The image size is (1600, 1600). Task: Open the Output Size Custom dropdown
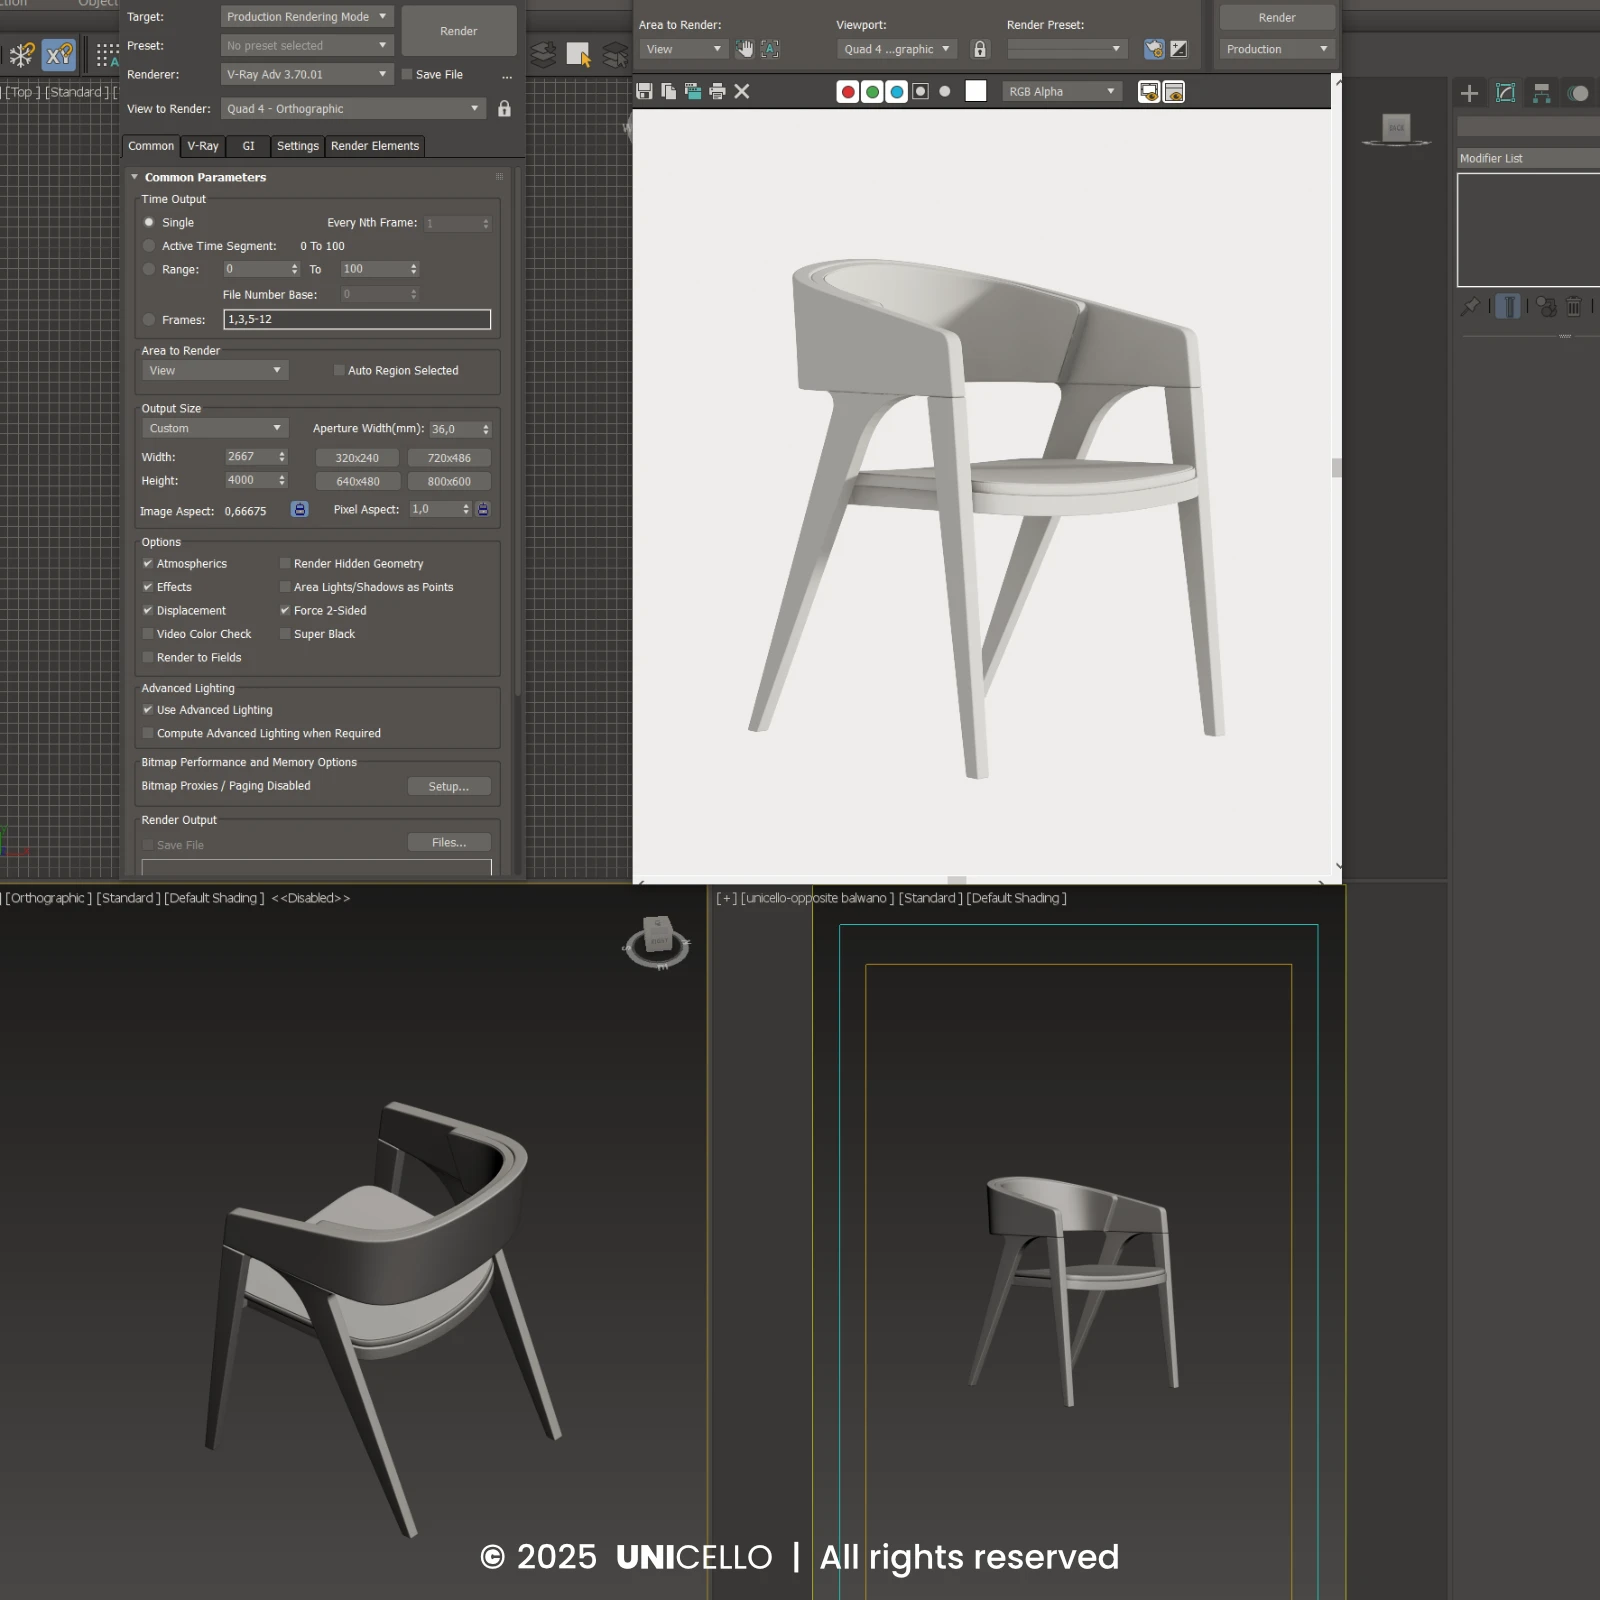pos(214,429)
